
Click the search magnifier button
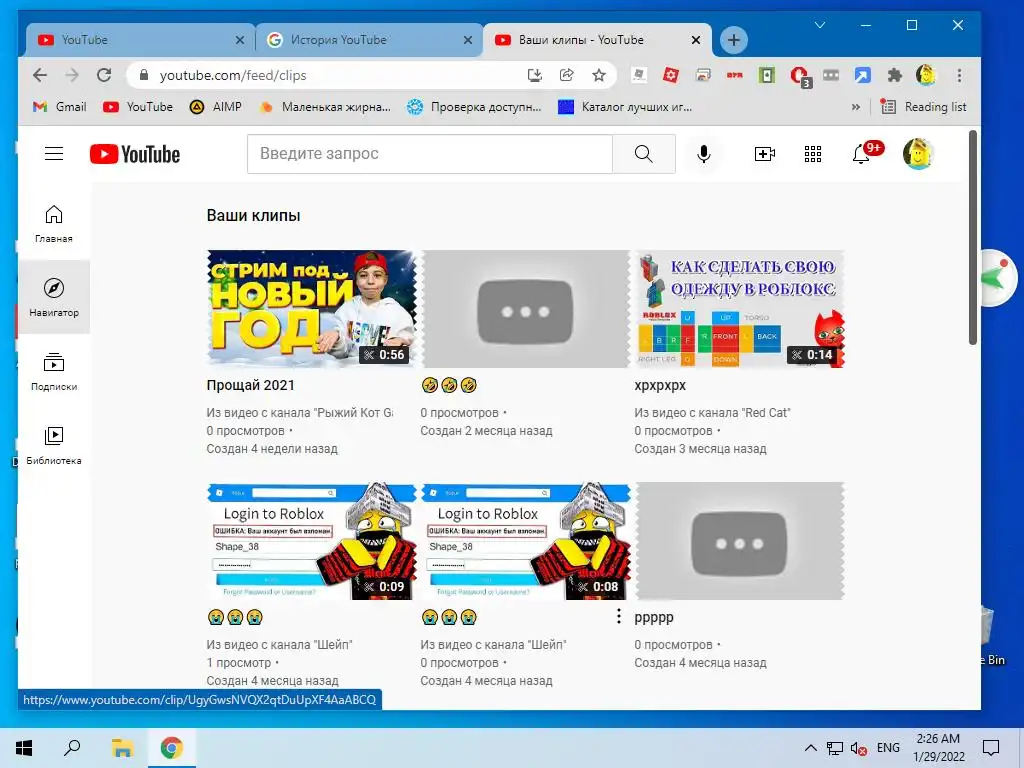click(x=643, y=154)
